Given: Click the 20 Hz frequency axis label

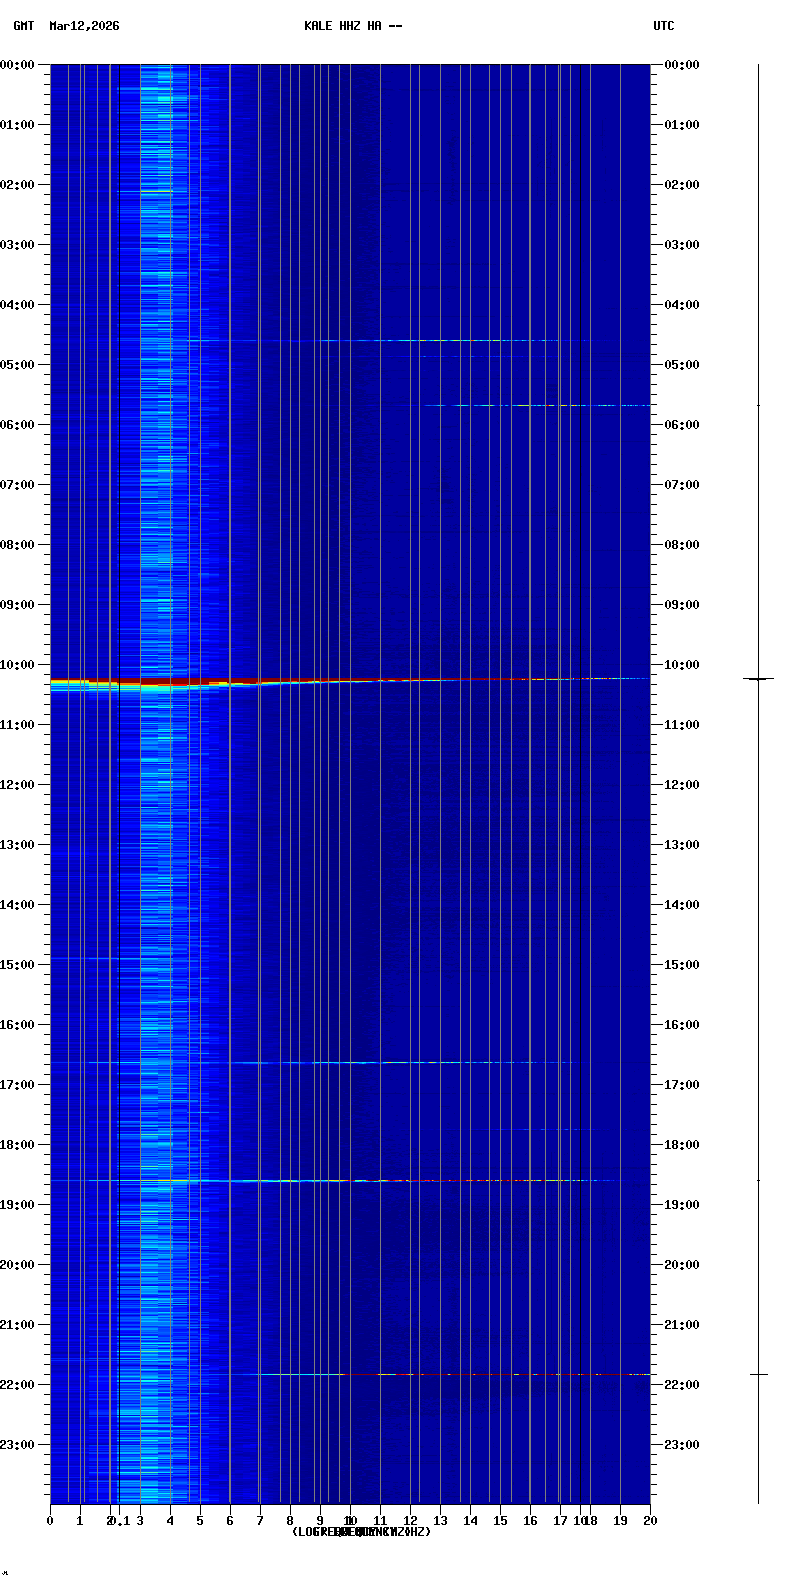Looking at the screenshot, I should [650, 1521].
